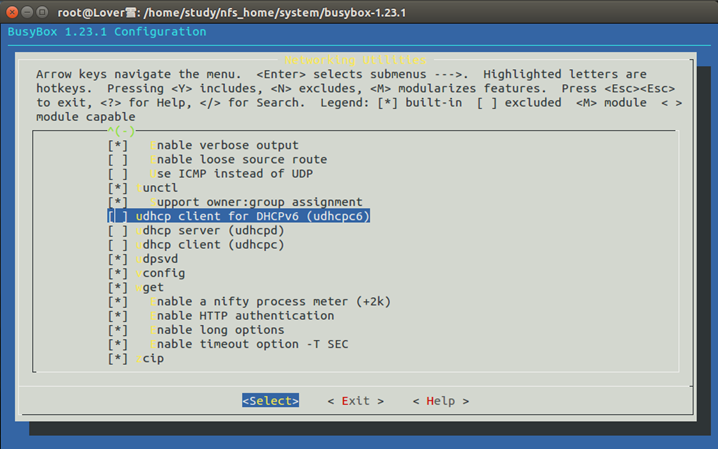Enable 'Use ICMP instead of UDP'
This screenshot has height=449, width=718.
tap(118, 173)
